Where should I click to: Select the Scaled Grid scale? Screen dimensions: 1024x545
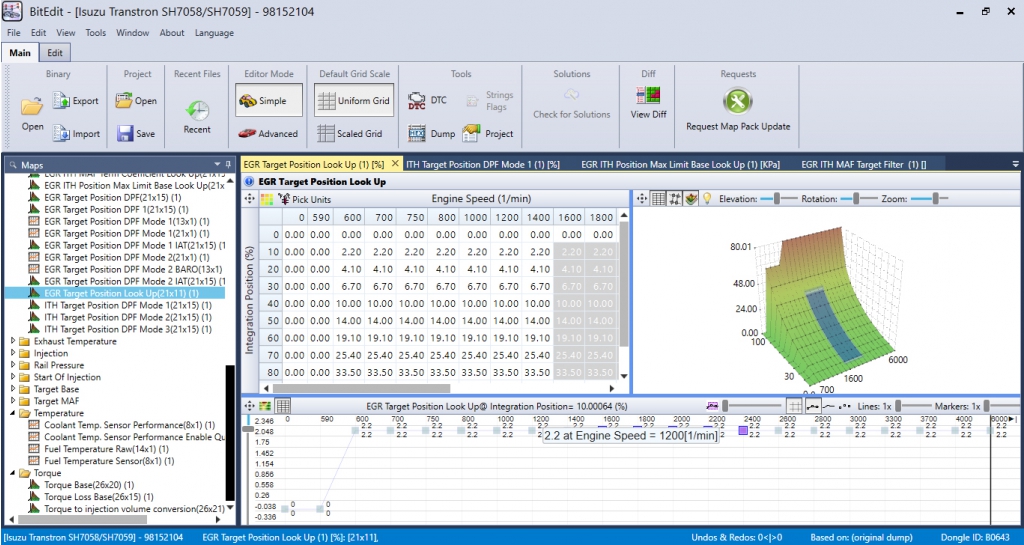[x=349, y=133]
